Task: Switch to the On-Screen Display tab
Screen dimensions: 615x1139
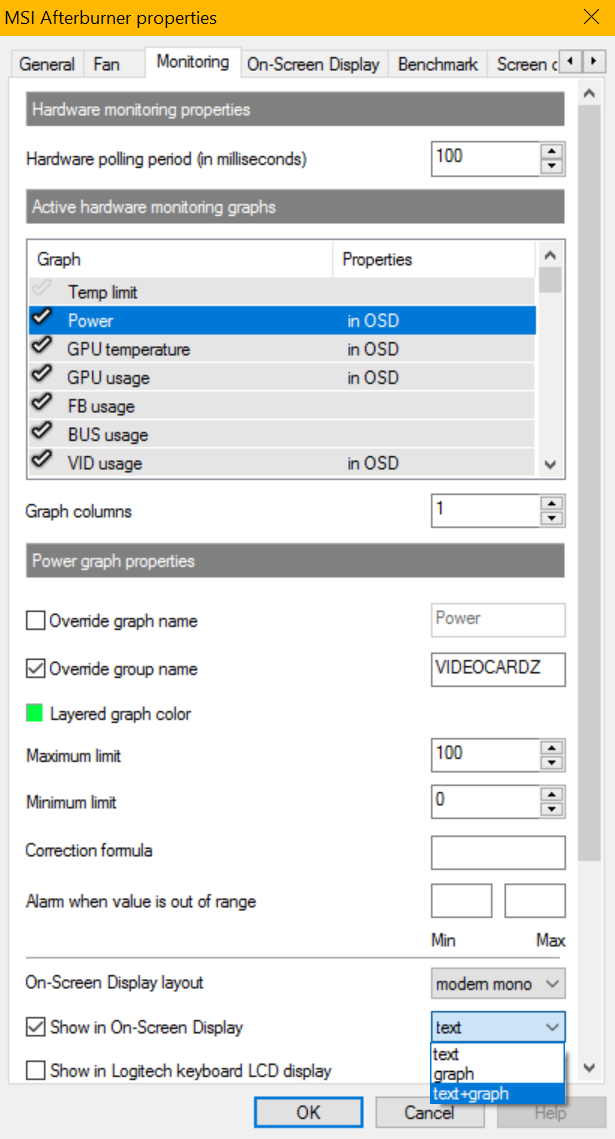Action: pos(313,64)
